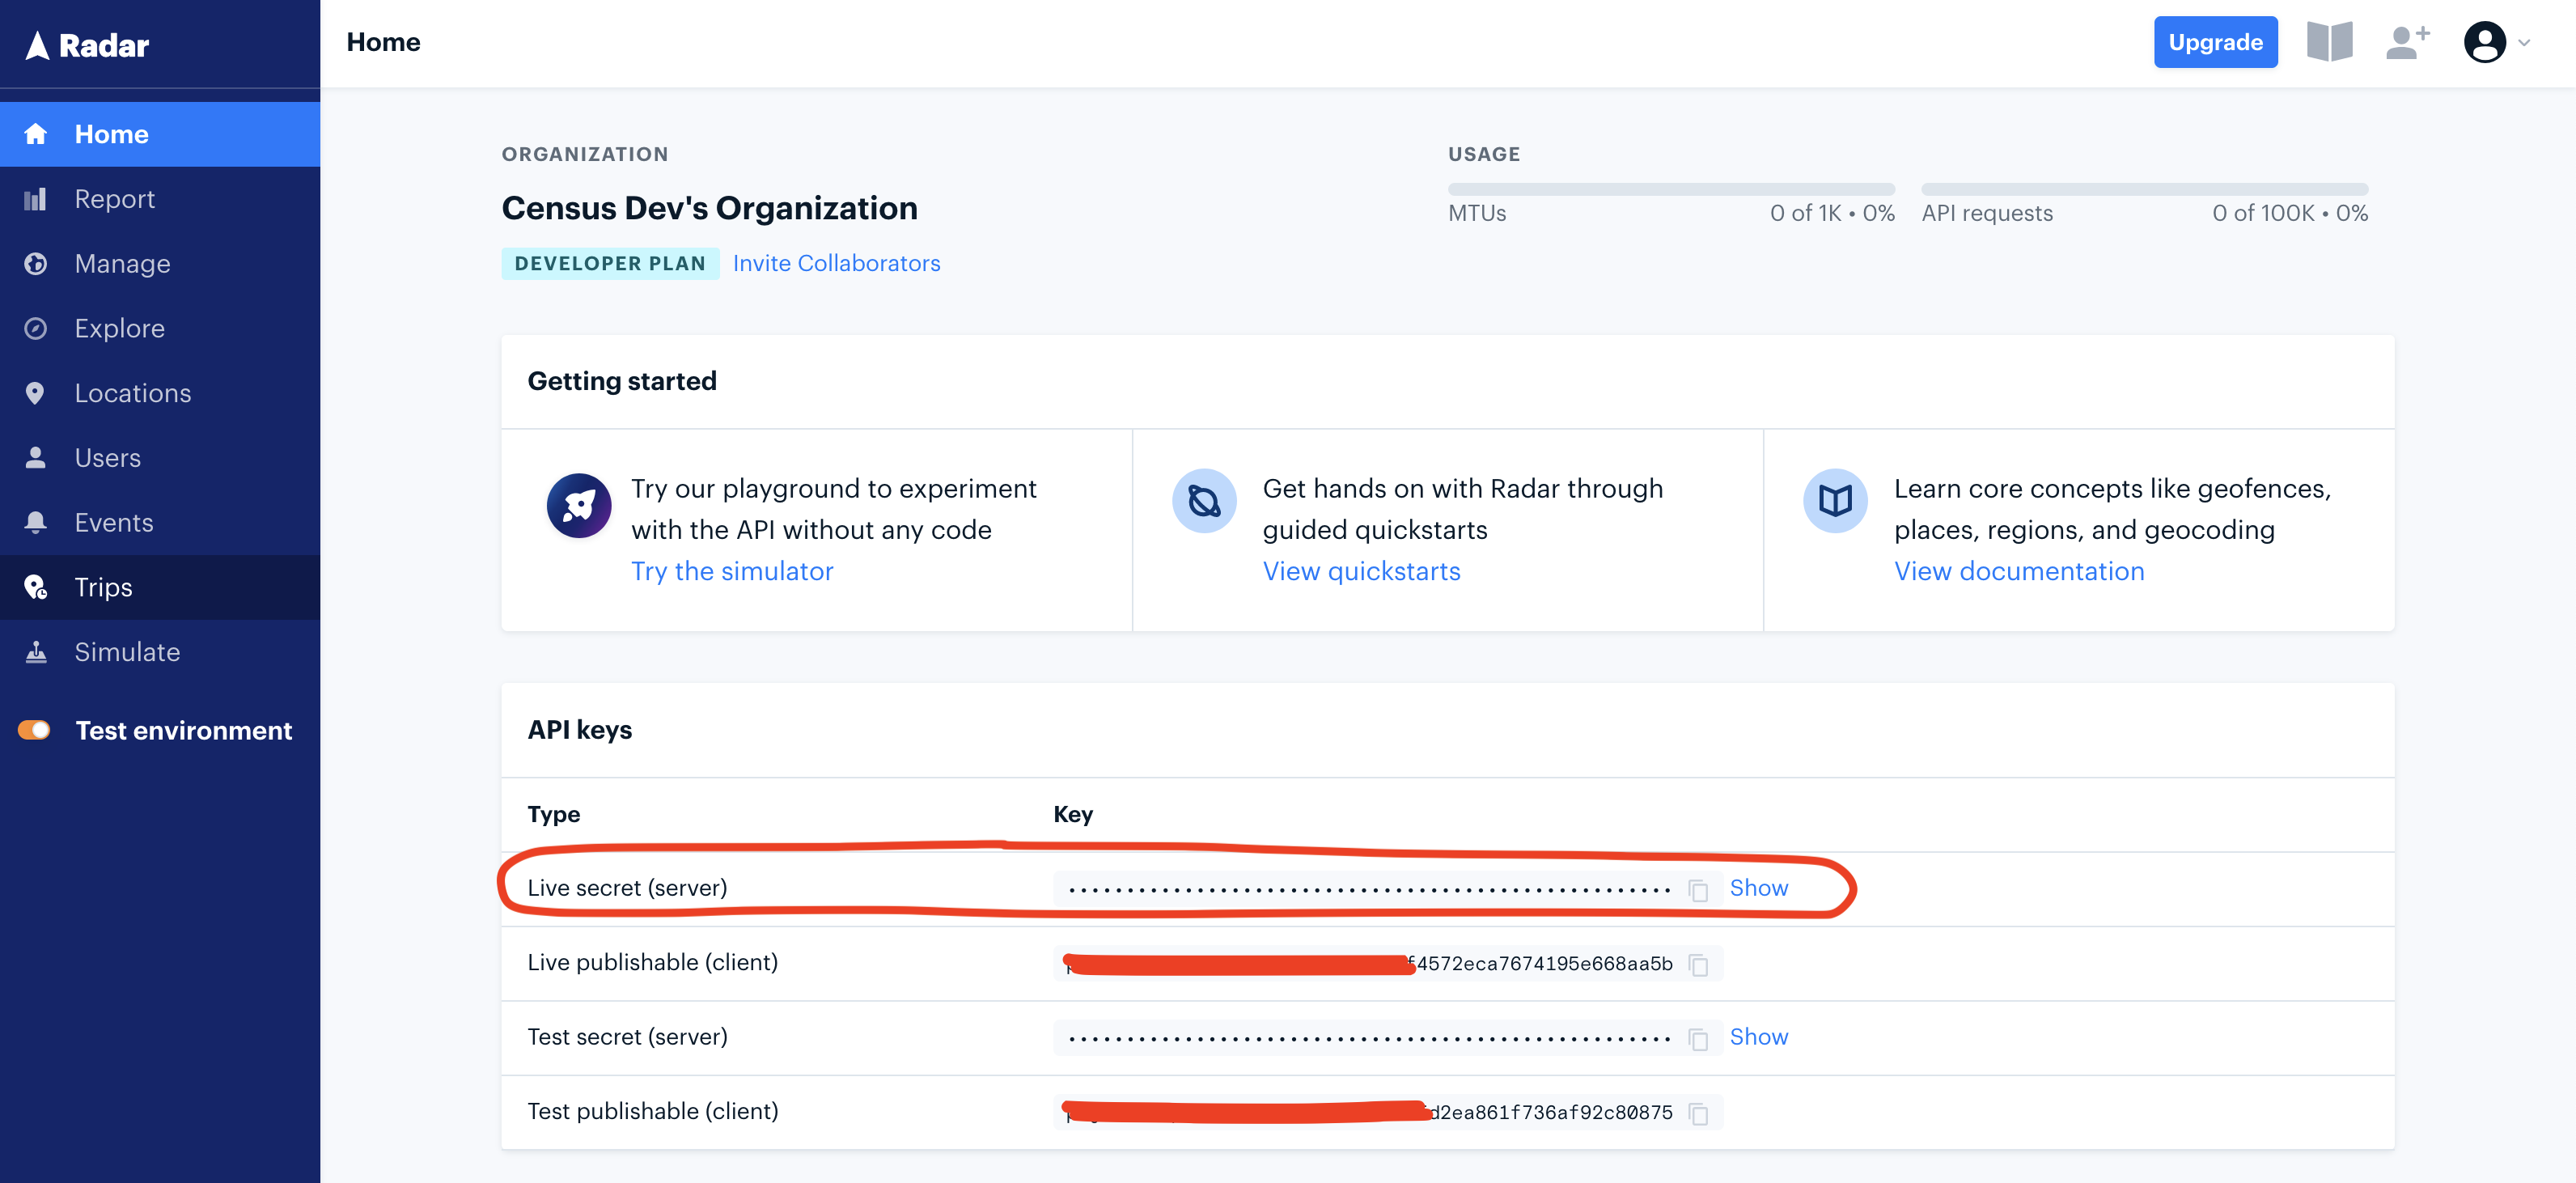2576x1183 pixels.
Task: Open the View quickstarts link
Action: click(1360, 571)
